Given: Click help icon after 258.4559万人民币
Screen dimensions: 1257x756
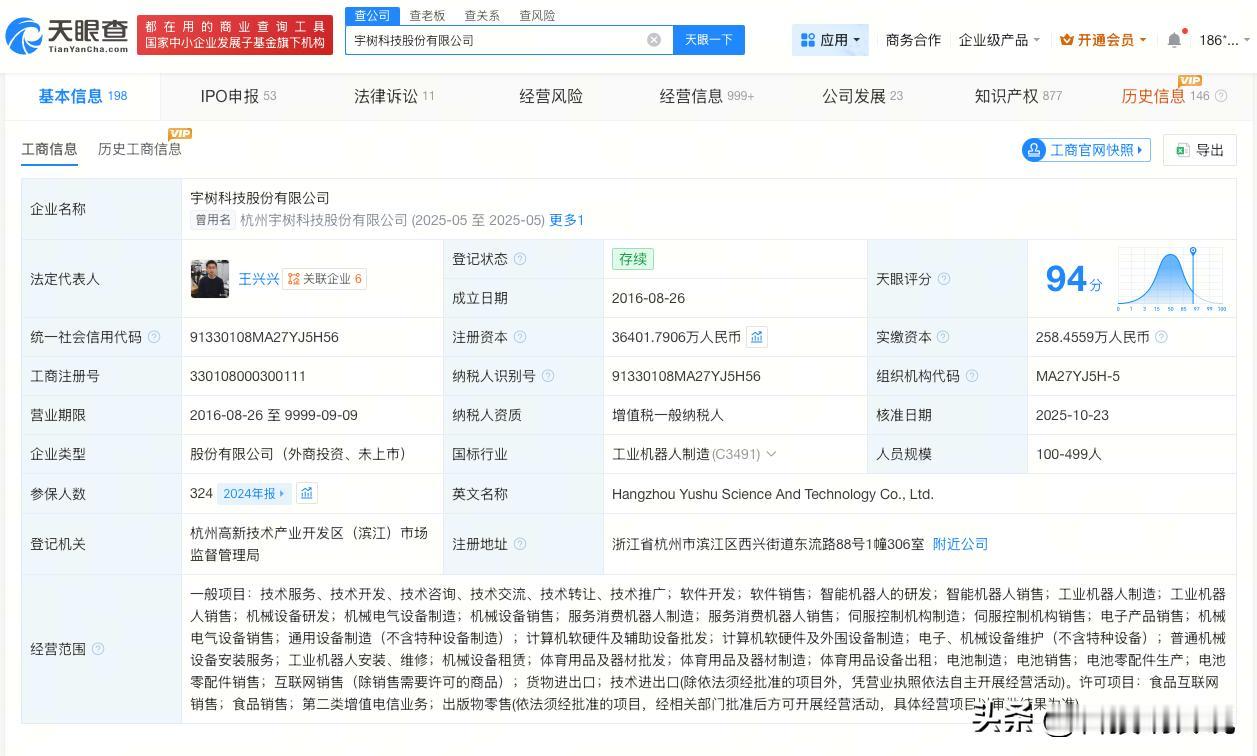Looking at the screenshot, I should pos(1161,337).
